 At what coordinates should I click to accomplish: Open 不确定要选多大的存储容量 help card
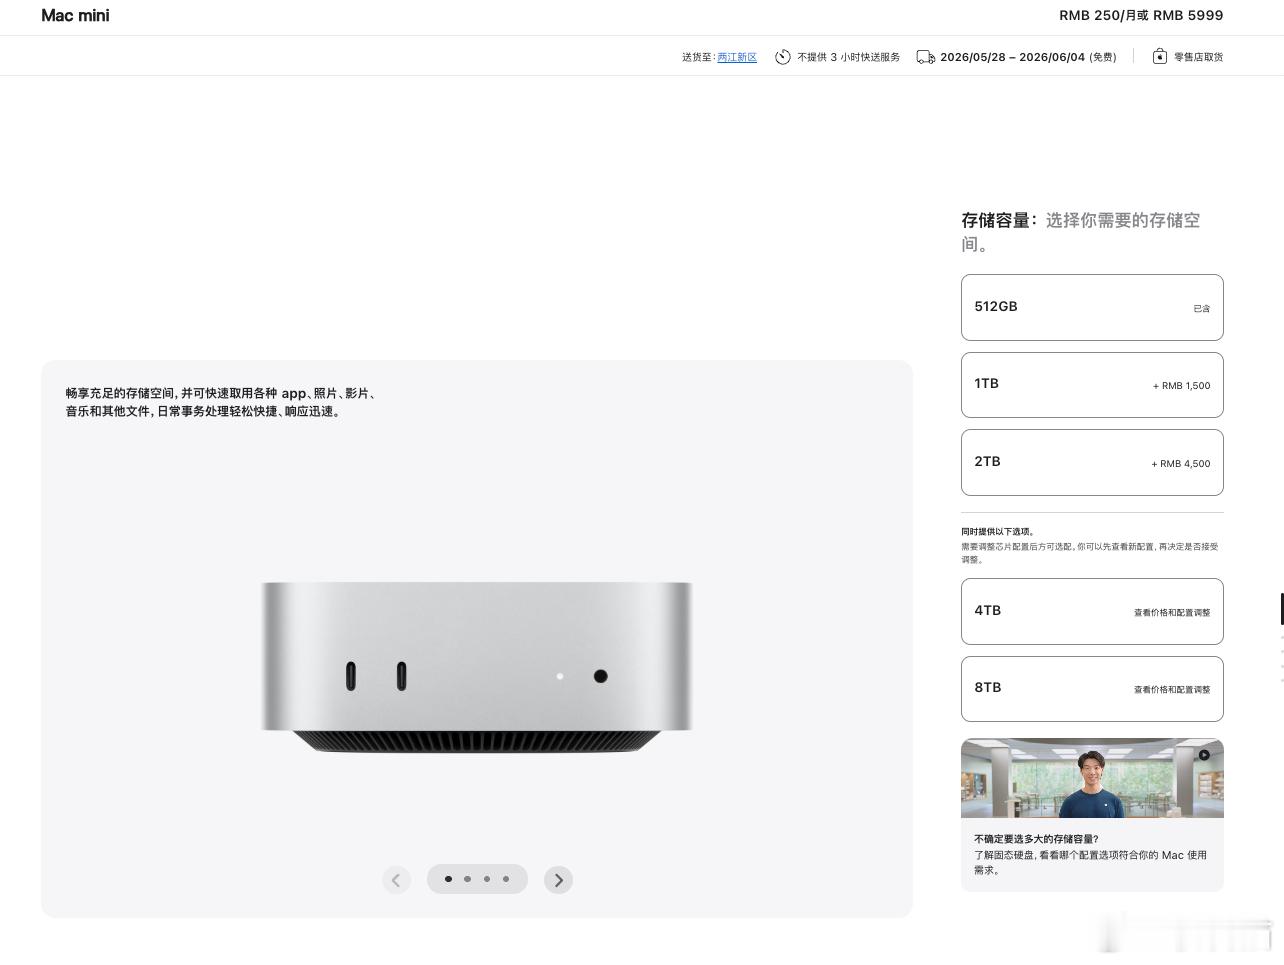[x=1092, y=815]
